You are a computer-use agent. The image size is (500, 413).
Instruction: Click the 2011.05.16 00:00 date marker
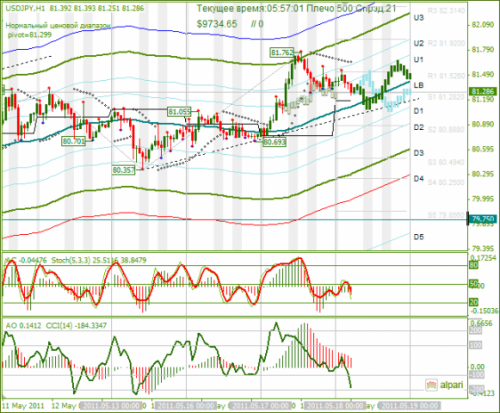[x=186, y=406]
